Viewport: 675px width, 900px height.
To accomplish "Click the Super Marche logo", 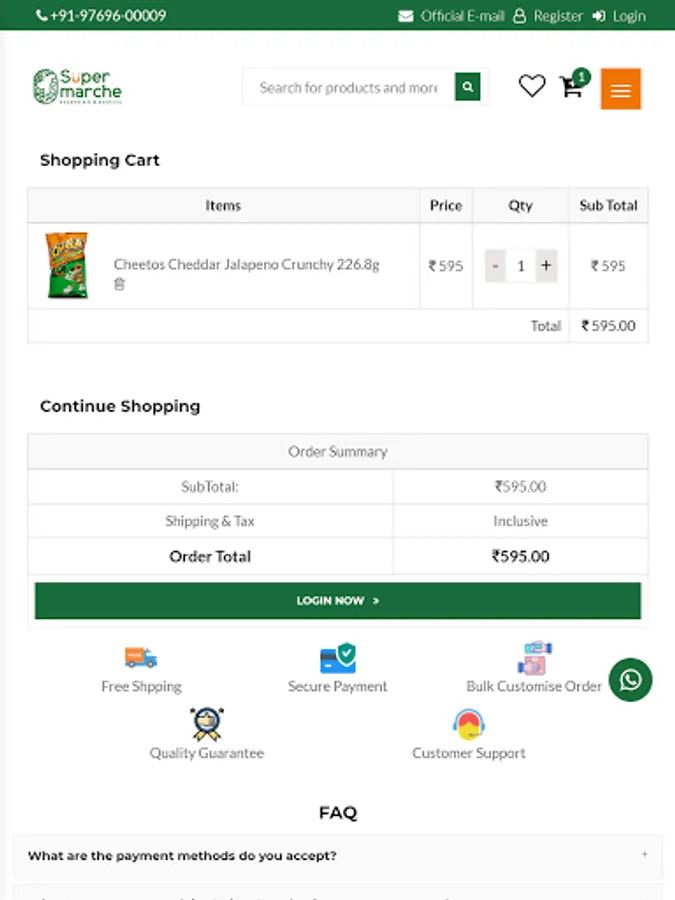I will pyautogui.click(x=77, y=87).
